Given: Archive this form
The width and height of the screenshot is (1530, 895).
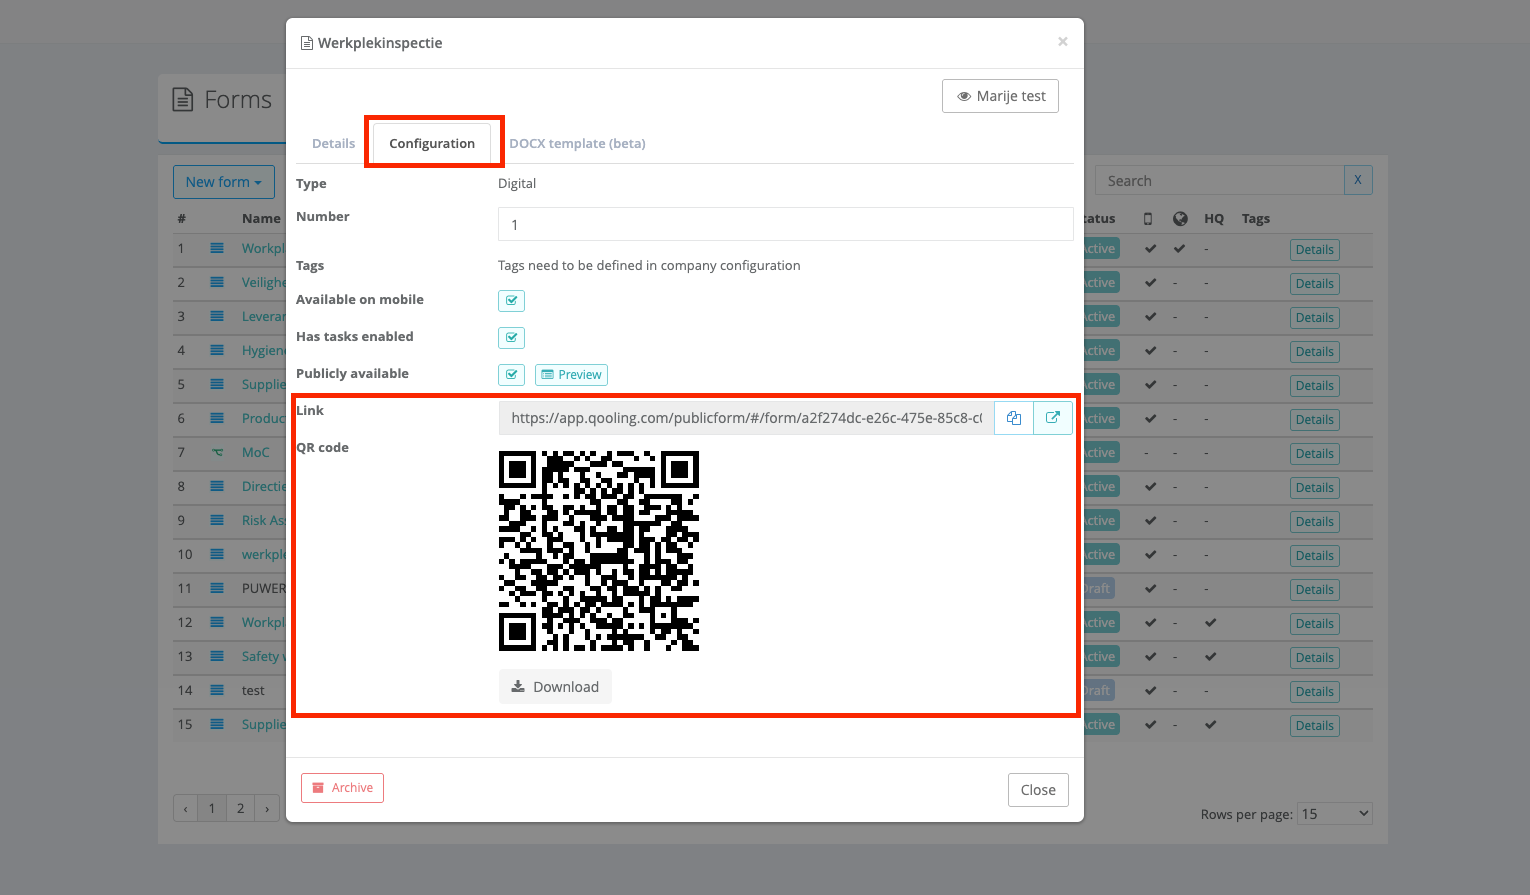Looking at the screenshot, I should [x=342, y=788].
